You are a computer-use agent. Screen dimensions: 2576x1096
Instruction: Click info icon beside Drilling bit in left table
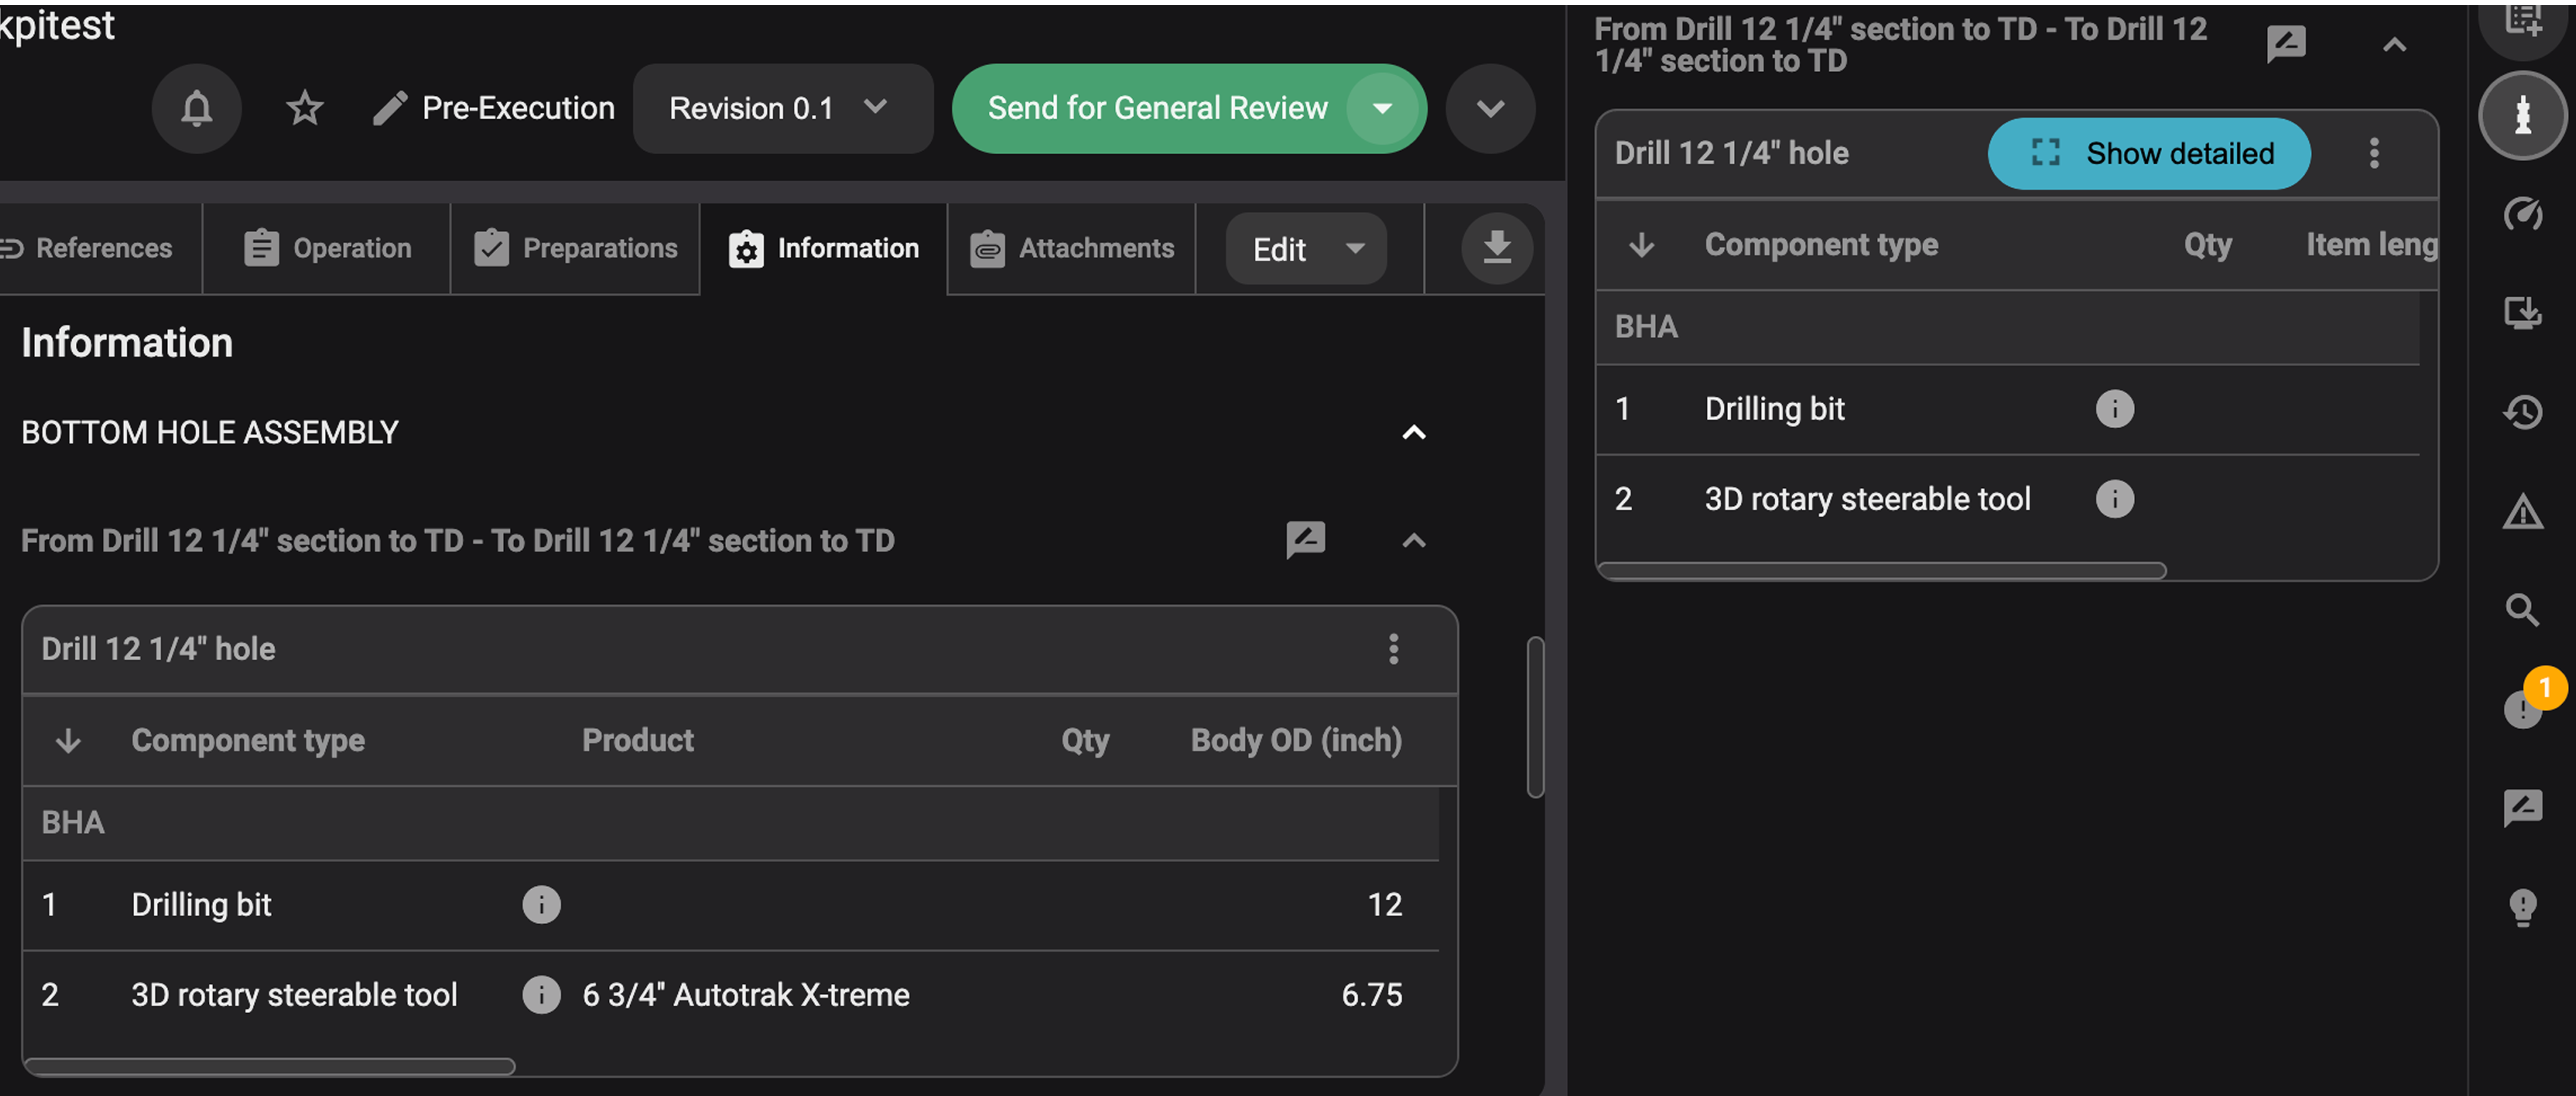coord(541,904)
